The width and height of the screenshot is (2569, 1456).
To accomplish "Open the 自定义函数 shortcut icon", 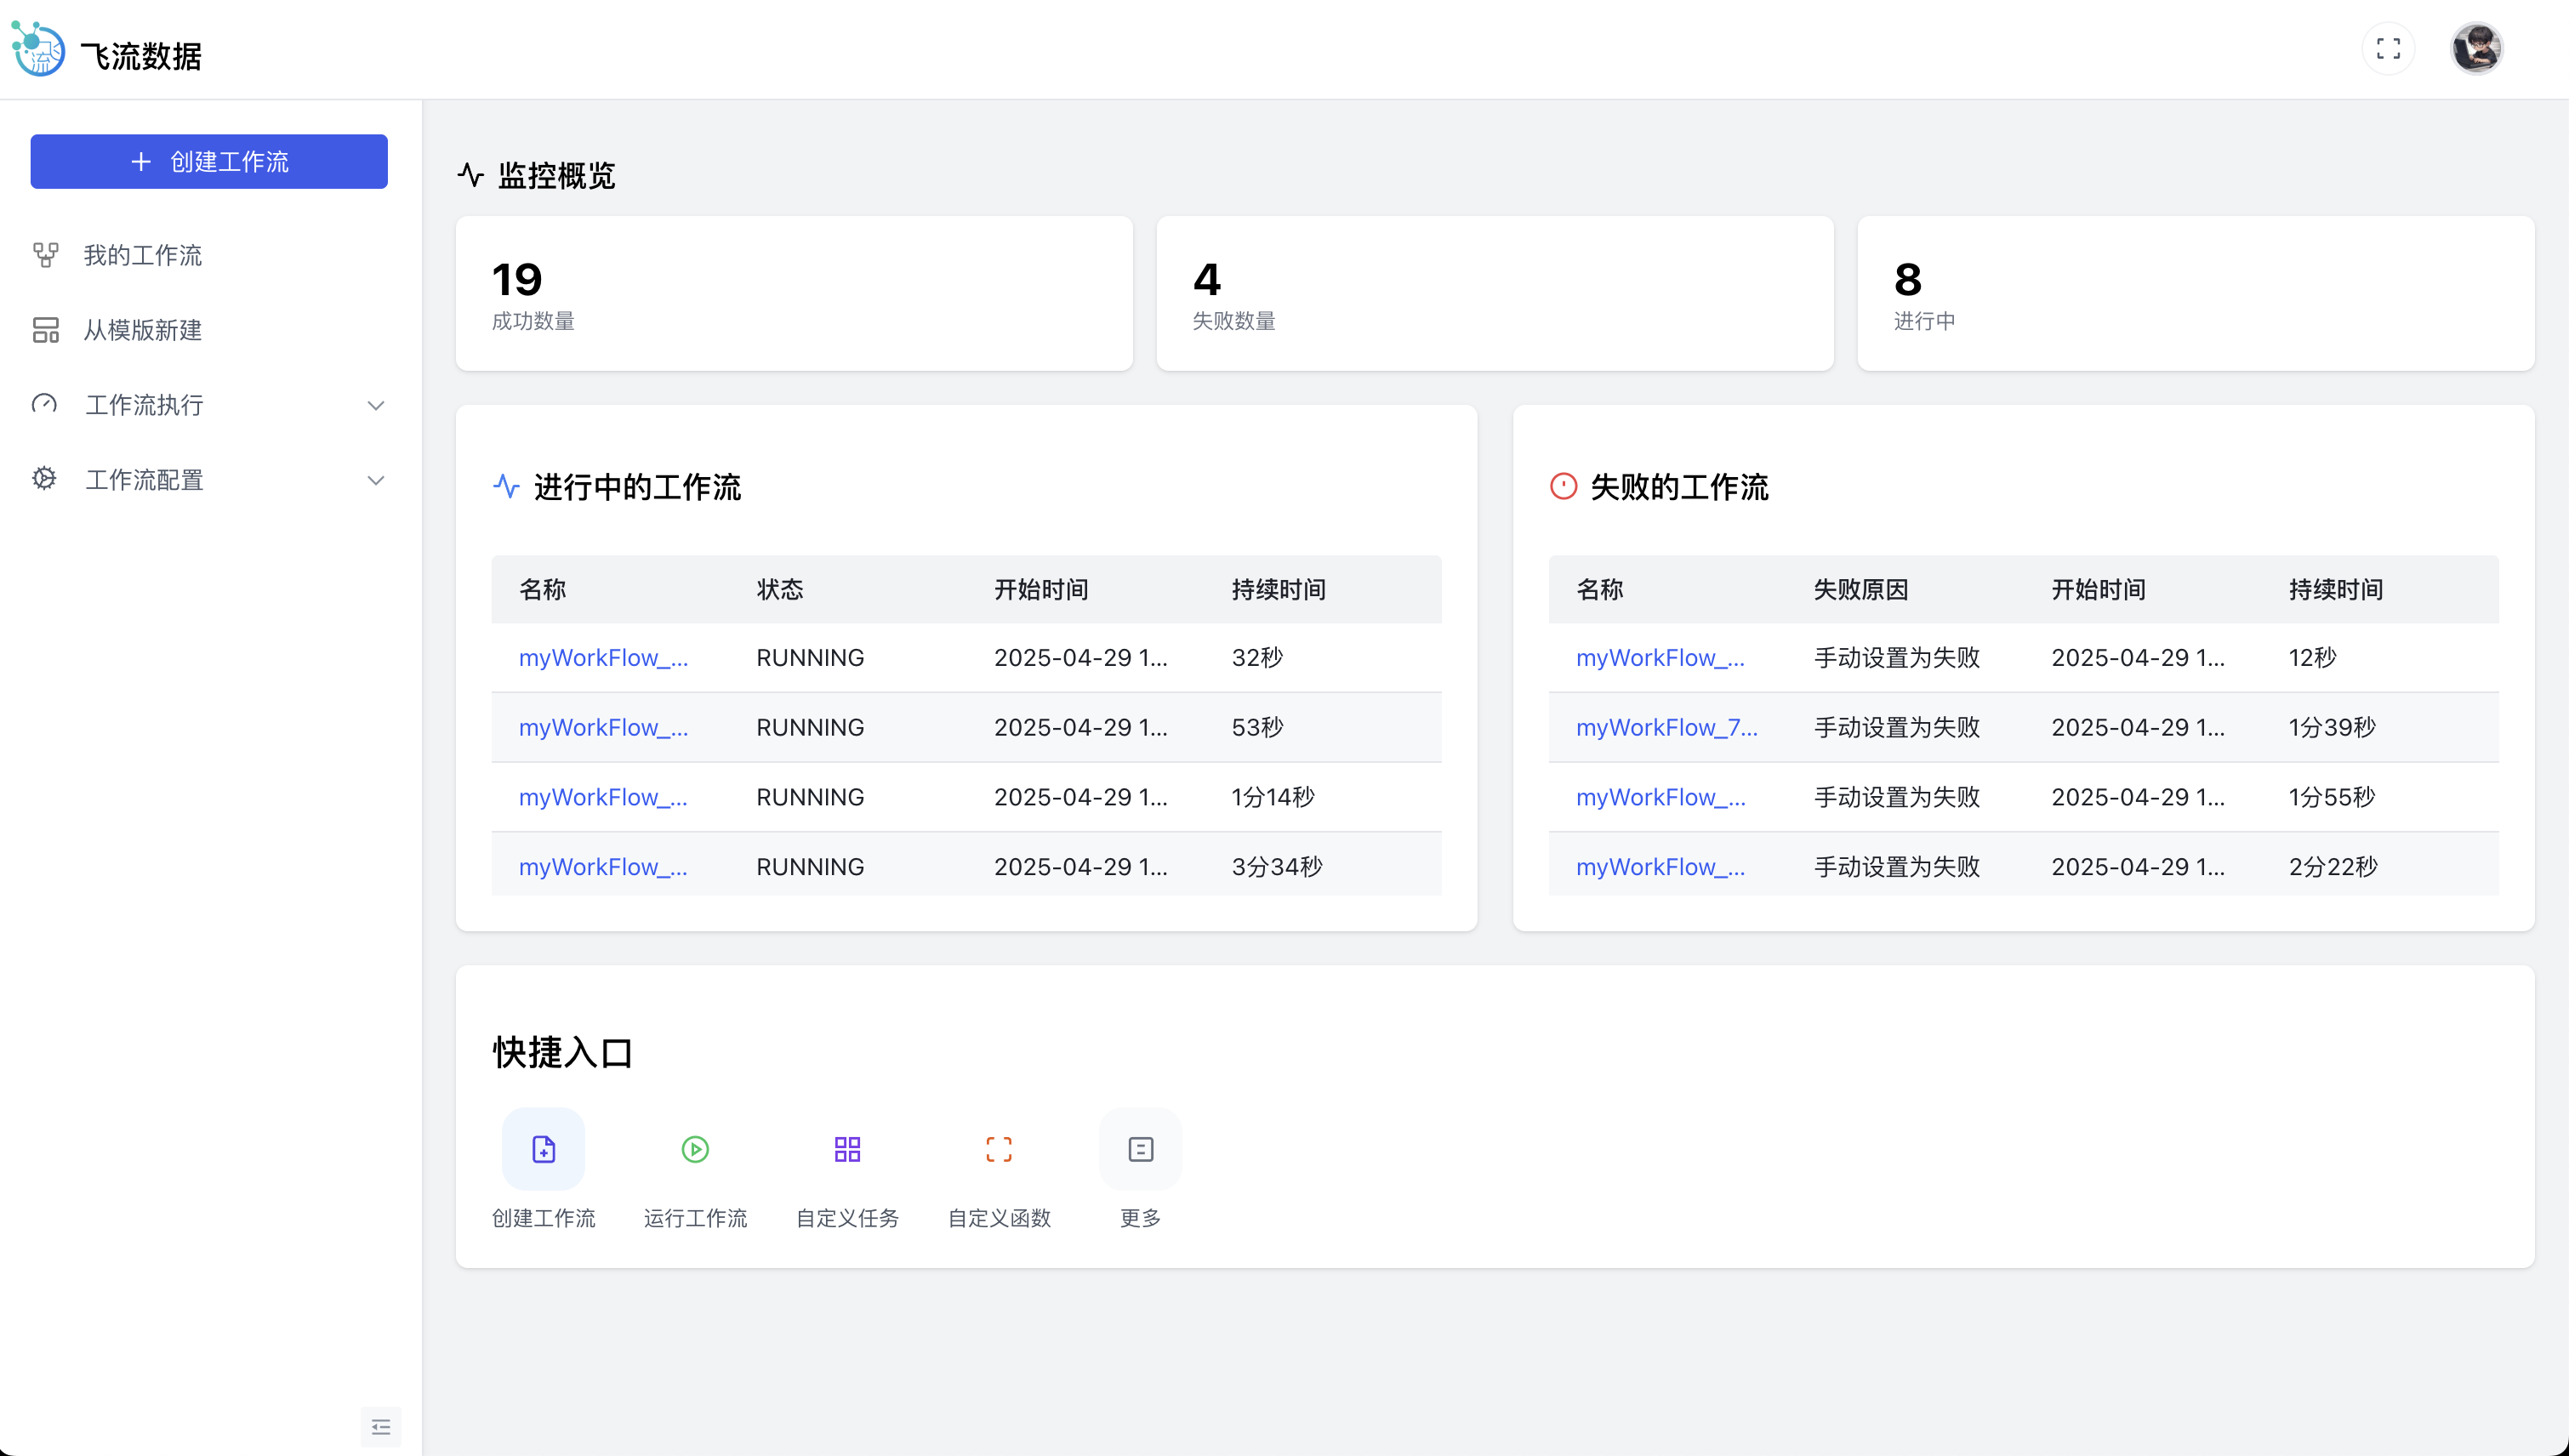I will click(999, 1149).
